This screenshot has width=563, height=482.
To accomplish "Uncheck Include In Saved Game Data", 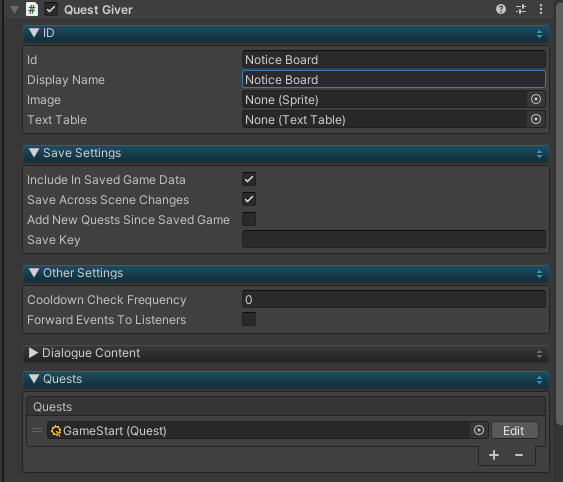I will pyautogui.click(x=249, y=179).
